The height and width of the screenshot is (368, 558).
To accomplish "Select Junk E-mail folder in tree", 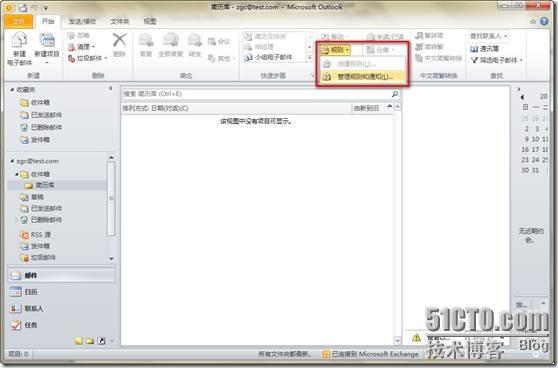I will click(x=38, y=257).
